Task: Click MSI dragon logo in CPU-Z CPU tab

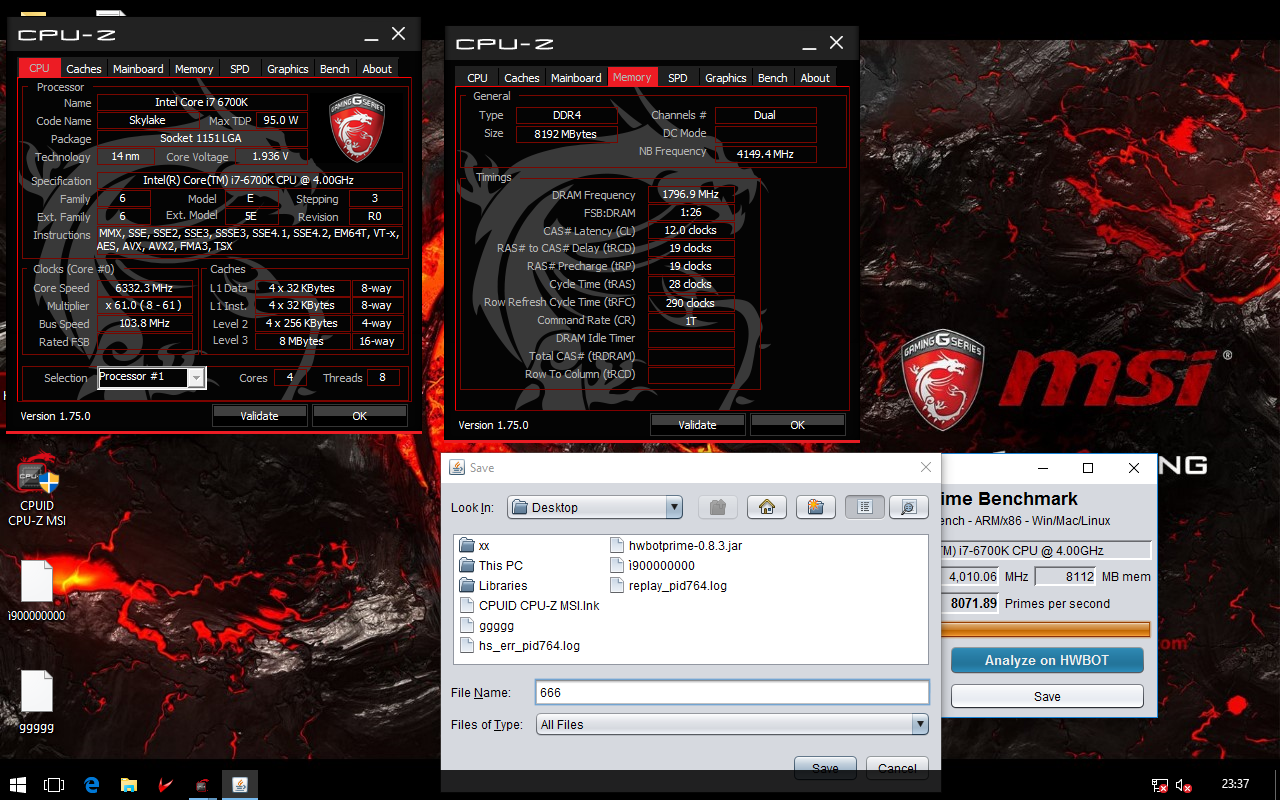Action: click(357, 128)
